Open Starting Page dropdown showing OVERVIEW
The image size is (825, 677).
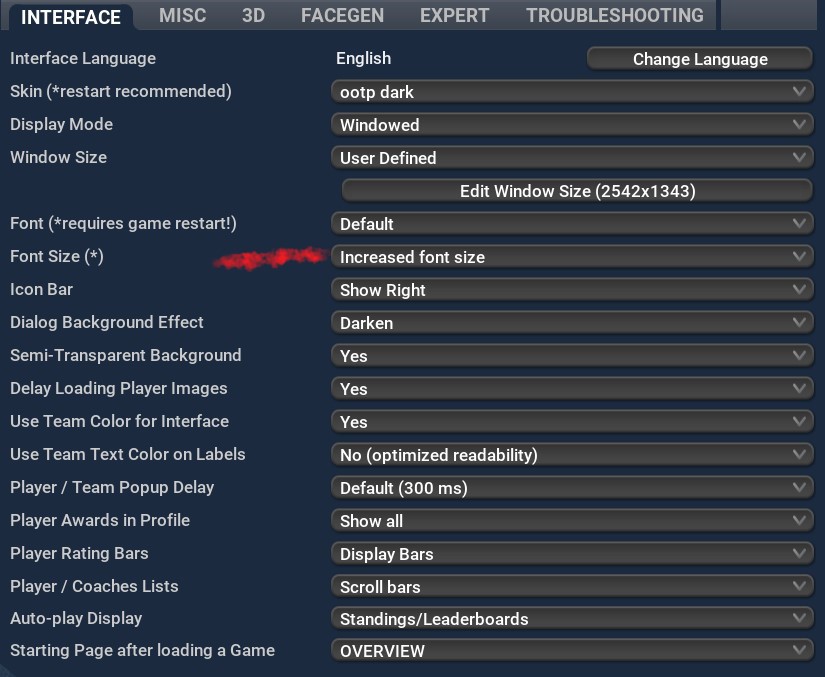coord(572,651)
